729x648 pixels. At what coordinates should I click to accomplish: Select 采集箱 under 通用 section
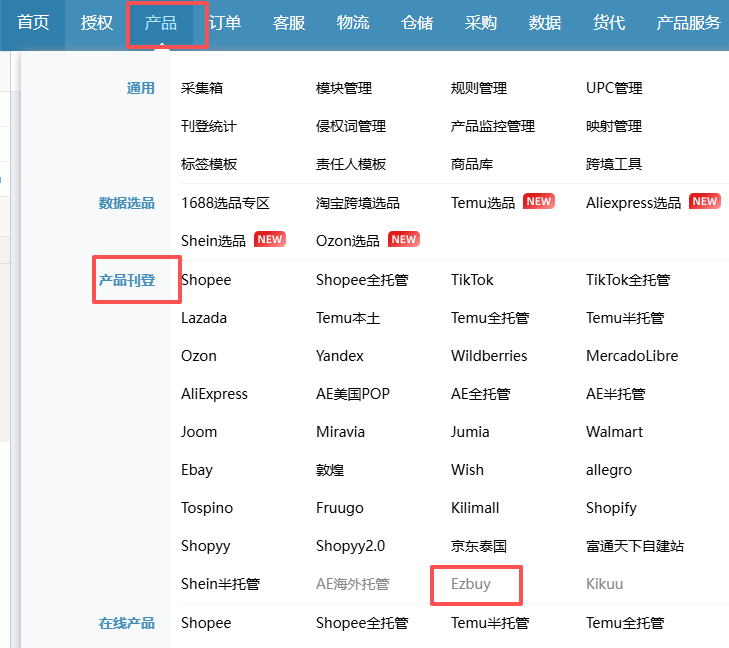pyautogui.click(x=202, y=88)
